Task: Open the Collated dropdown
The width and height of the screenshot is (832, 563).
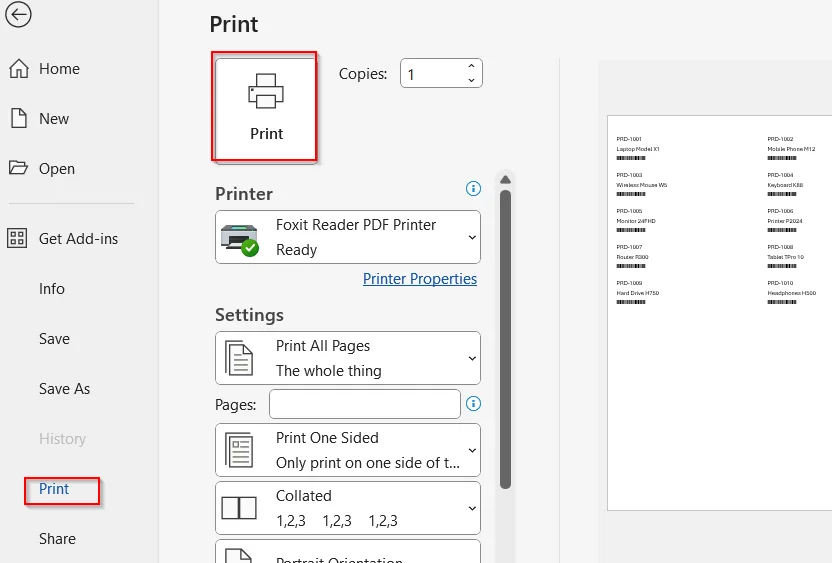Action: coord(348,508)
